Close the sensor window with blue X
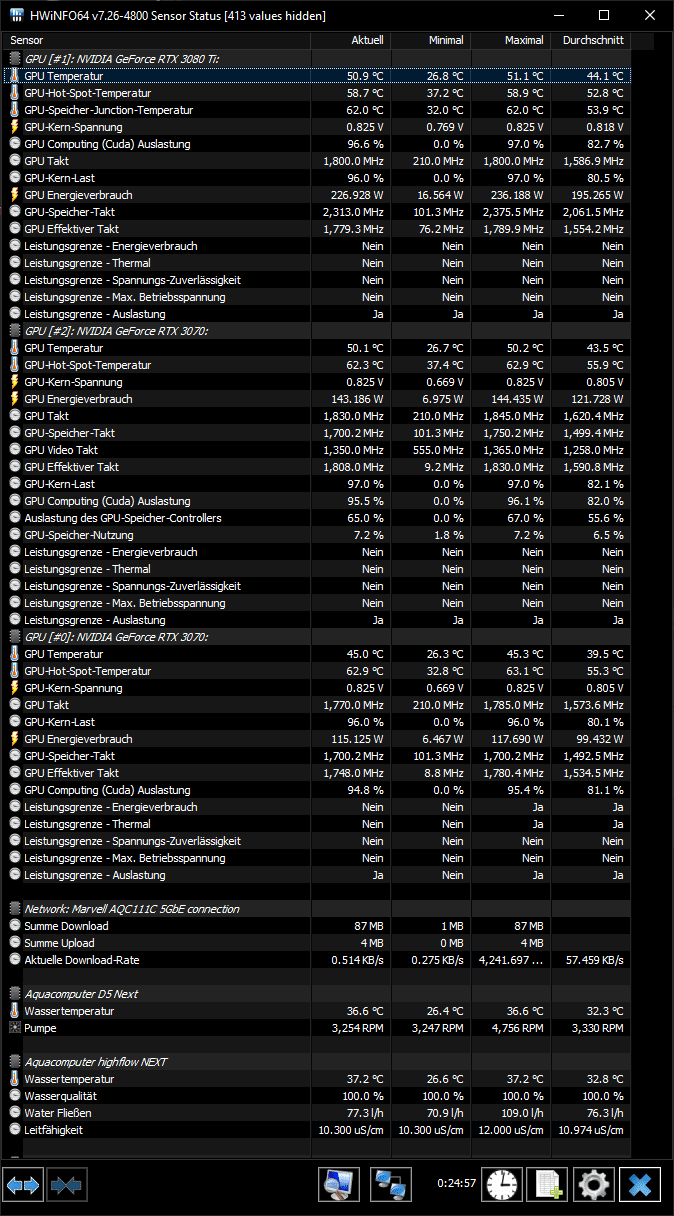Viewport: 674px width, 1216px height. [x=640, y=1185]
